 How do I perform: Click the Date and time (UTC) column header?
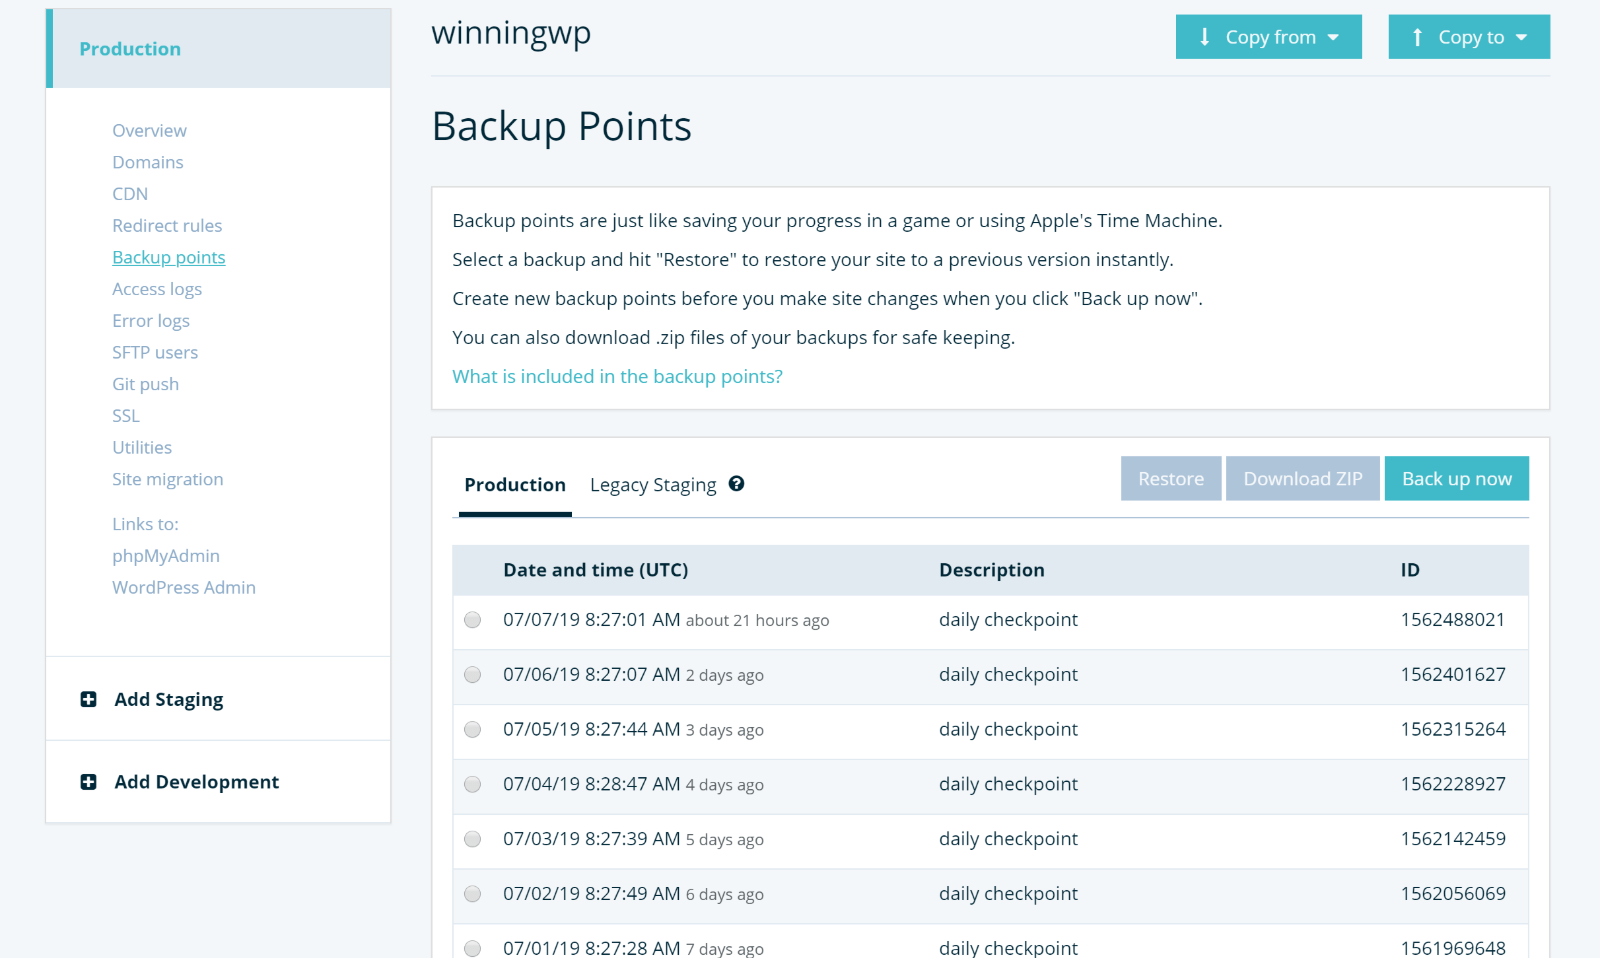click(595, 569)
